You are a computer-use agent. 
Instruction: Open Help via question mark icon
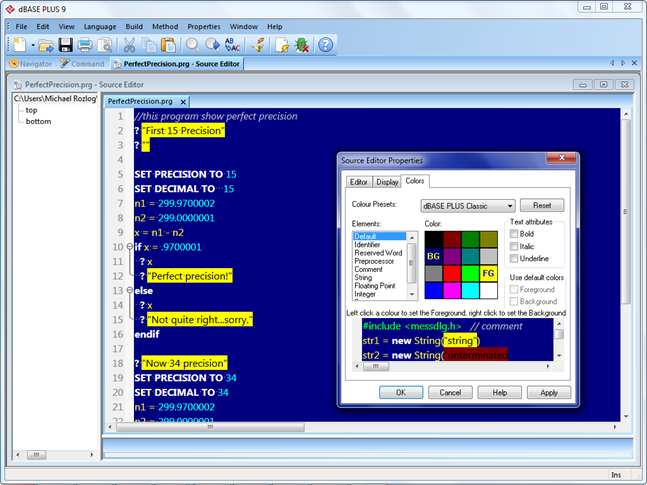[x=325, y=45]
